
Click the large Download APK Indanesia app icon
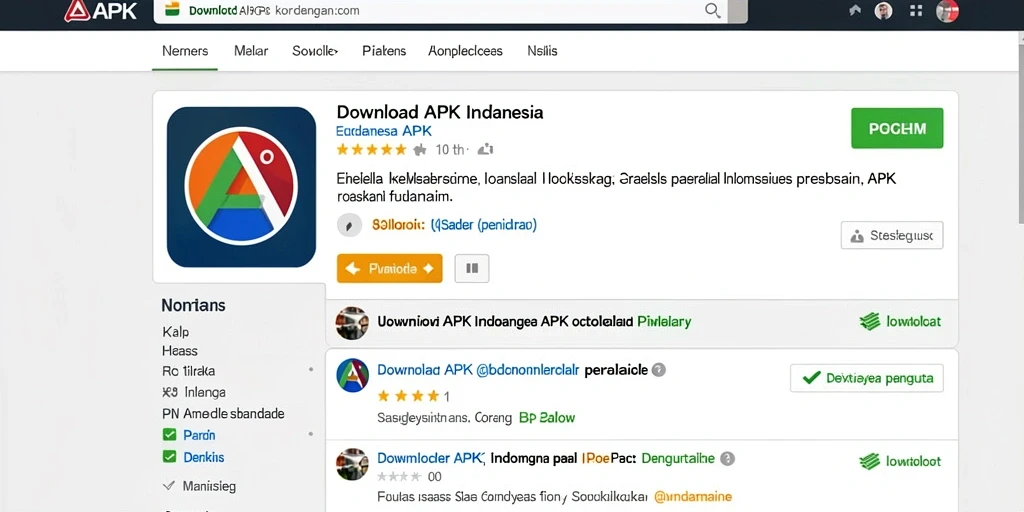point(241,187)
